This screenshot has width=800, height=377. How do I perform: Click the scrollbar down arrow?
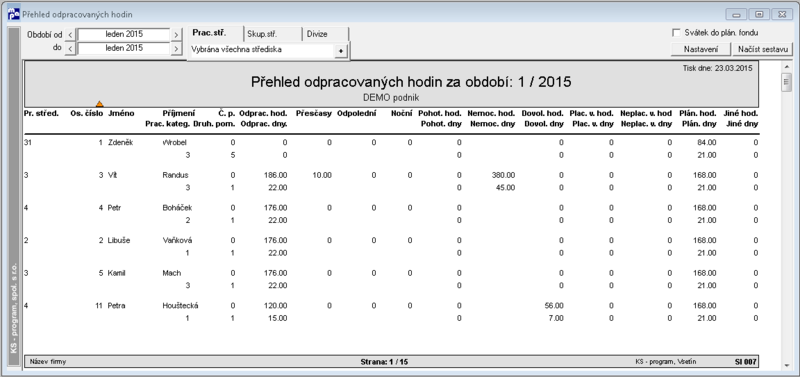click(786, 365)
